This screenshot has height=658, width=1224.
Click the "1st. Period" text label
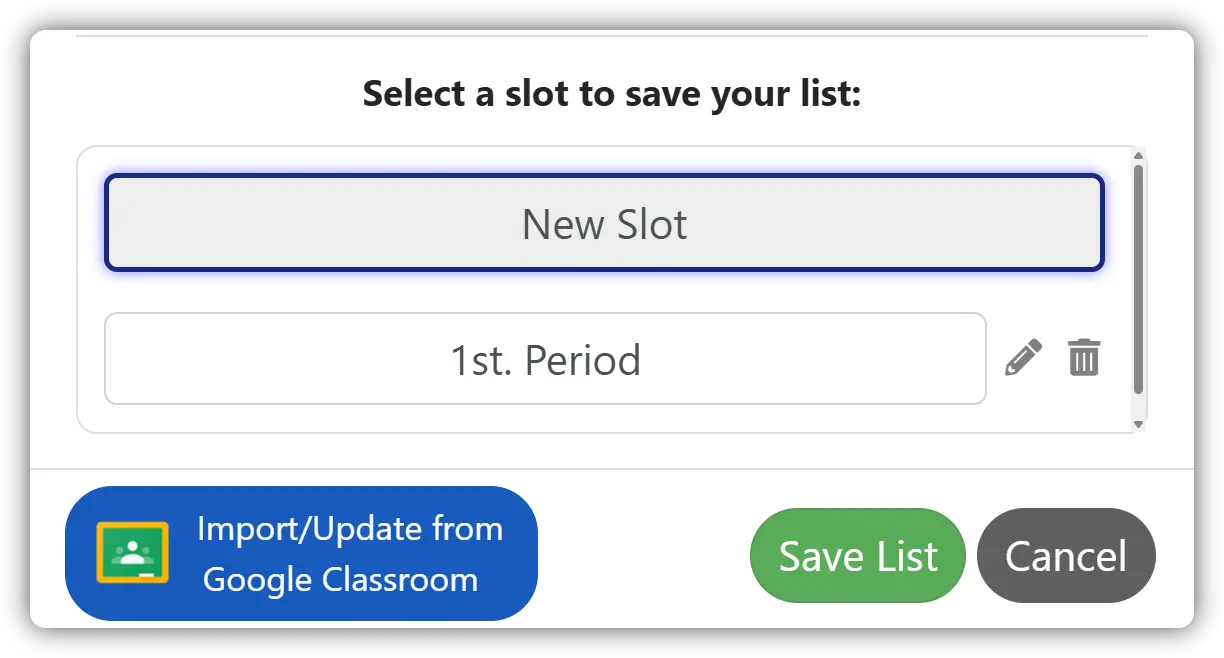point(545,359)
